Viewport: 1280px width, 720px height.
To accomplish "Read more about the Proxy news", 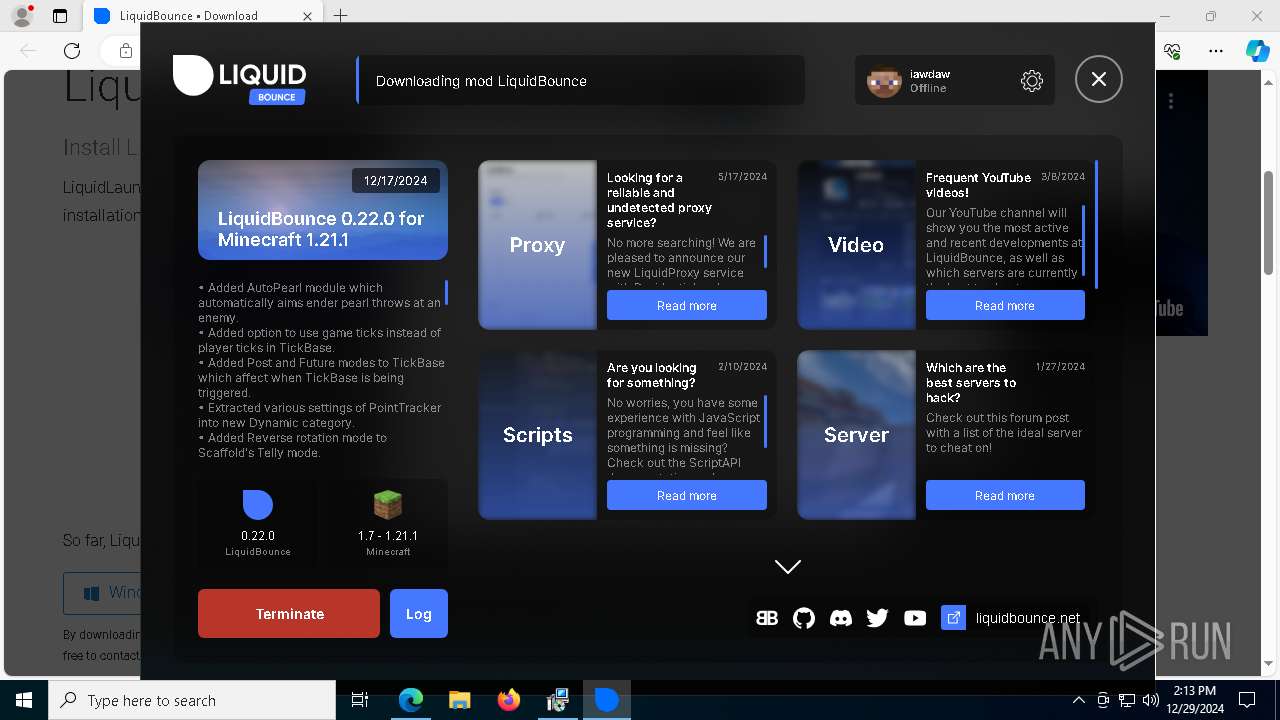I will (687, 305).
